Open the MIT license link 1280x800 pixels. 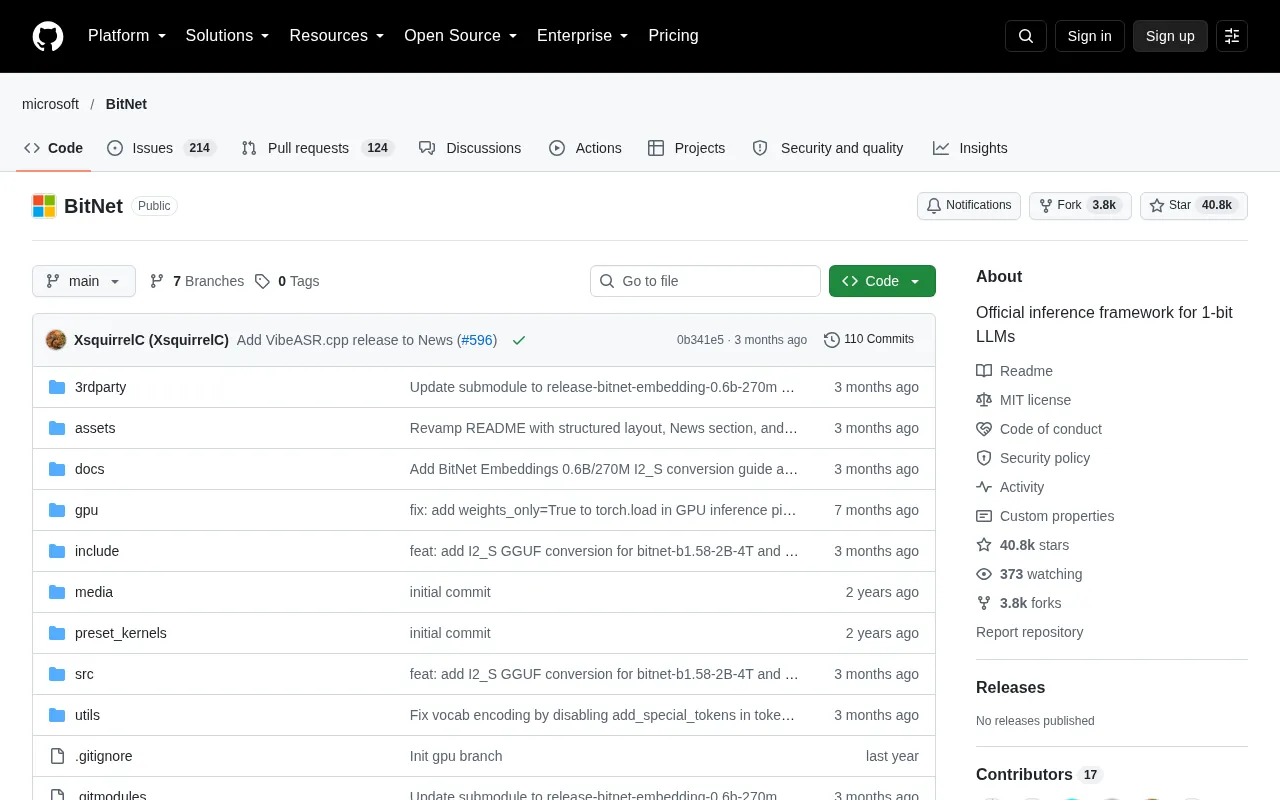tap(1035, 400)
